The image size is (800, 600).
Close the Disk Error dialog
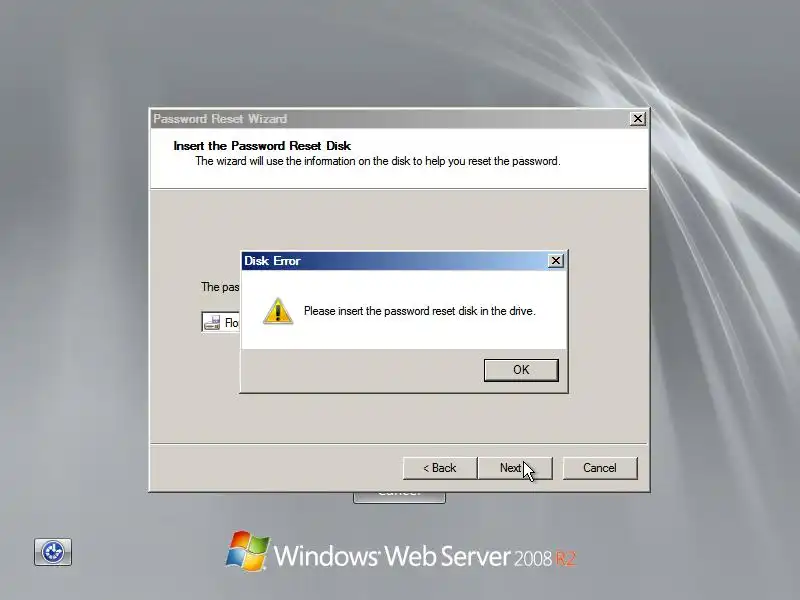coord(556,261)
